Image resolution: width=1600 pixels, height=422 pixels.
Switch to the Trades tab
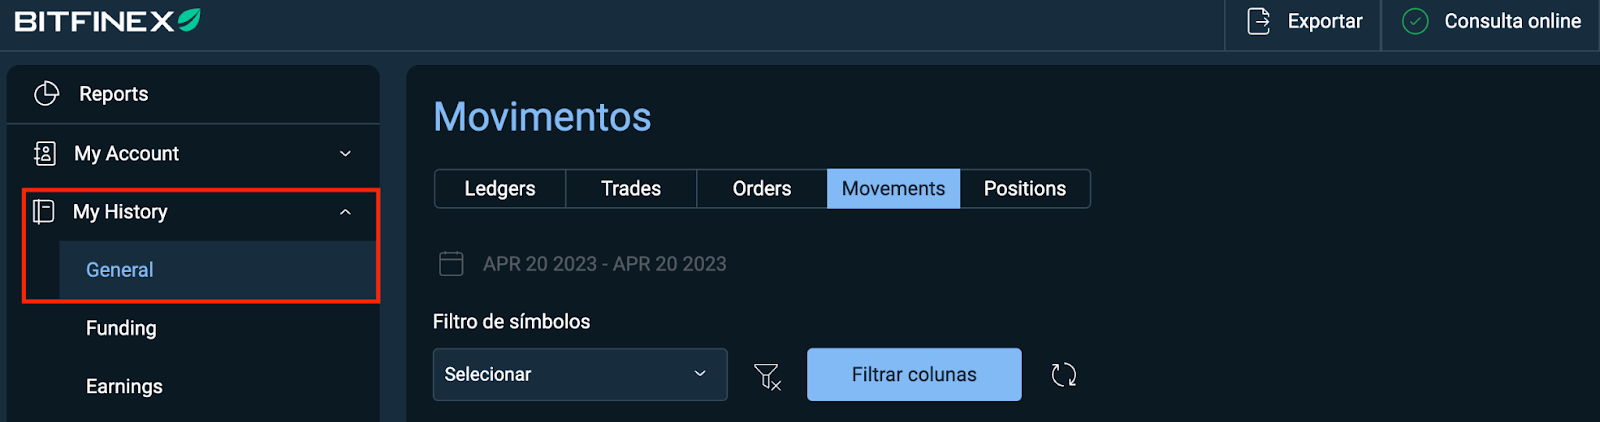(x=631, y=188)
